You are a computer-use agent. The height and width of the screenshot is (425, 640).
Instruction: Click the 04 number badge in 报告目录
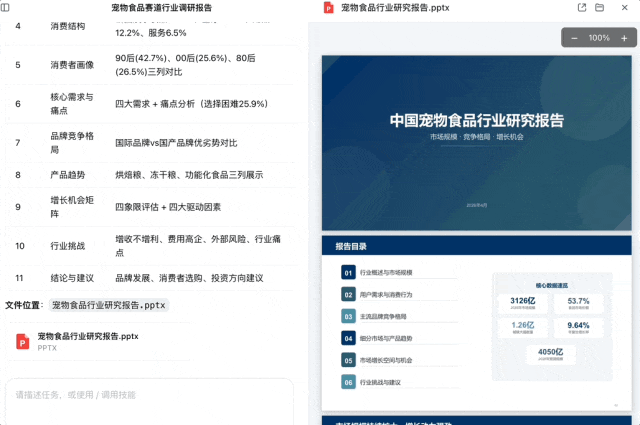(x=348, y=338)
